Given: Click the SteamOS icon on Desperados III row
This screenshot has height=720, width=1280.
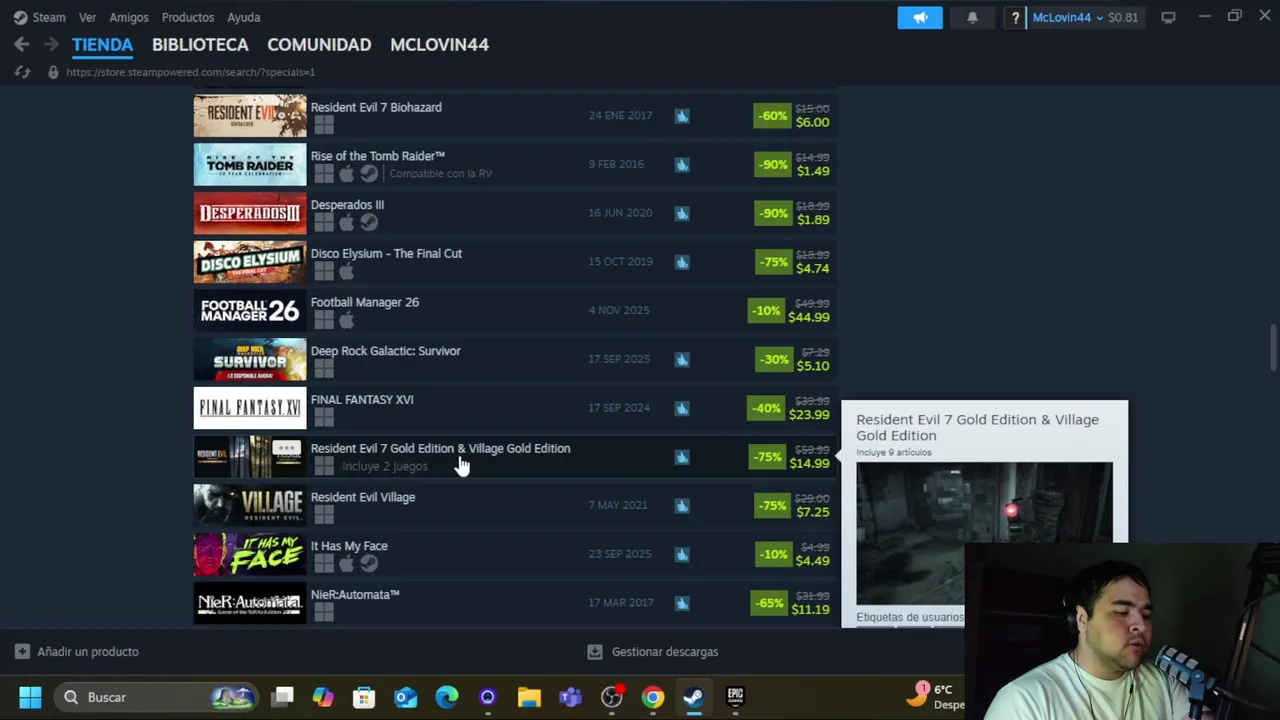Looking at the screenshot, I should point(369,223).
